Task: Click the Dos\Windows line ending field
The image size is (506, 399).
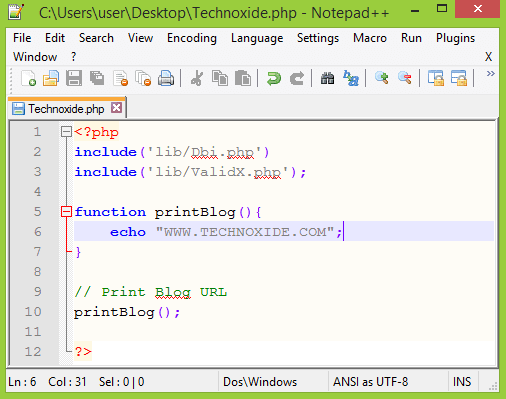Action: tap(260, 382)
